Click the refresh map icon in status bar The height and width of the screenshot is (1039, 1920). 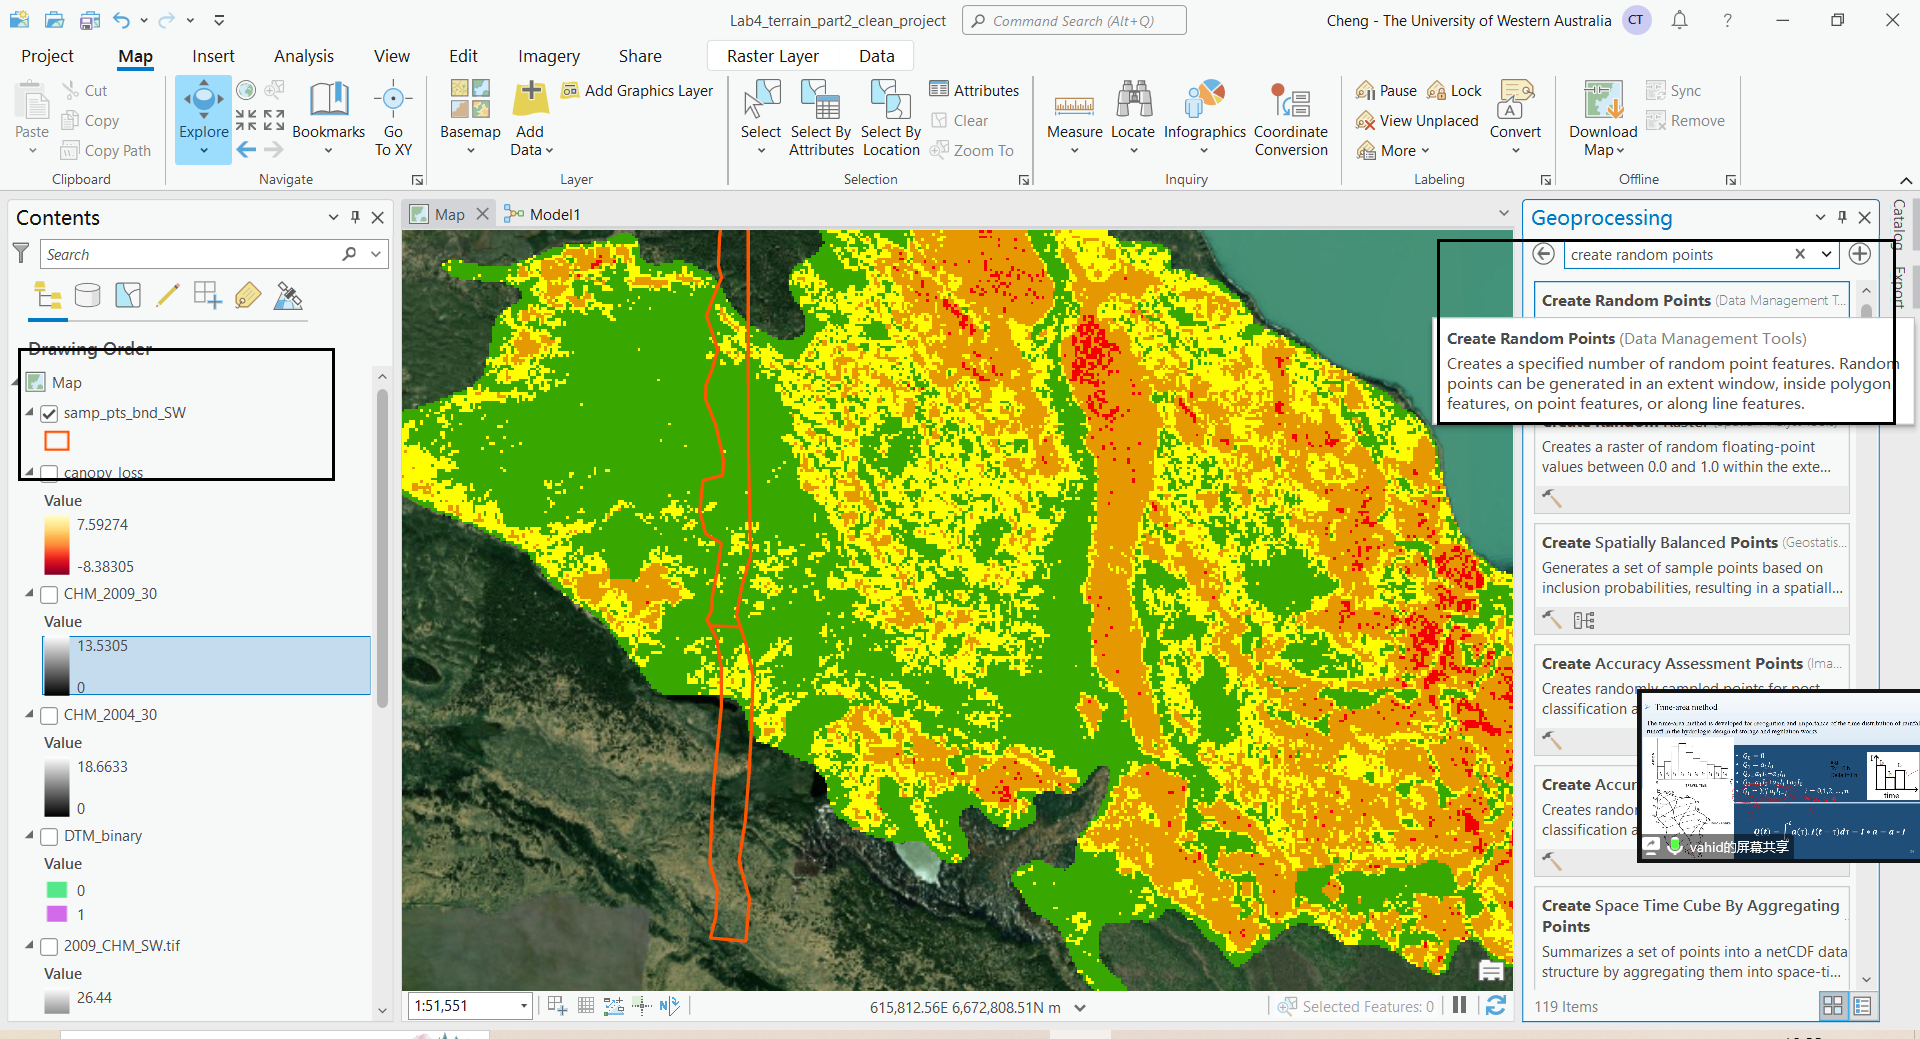click(1495, 1006)
